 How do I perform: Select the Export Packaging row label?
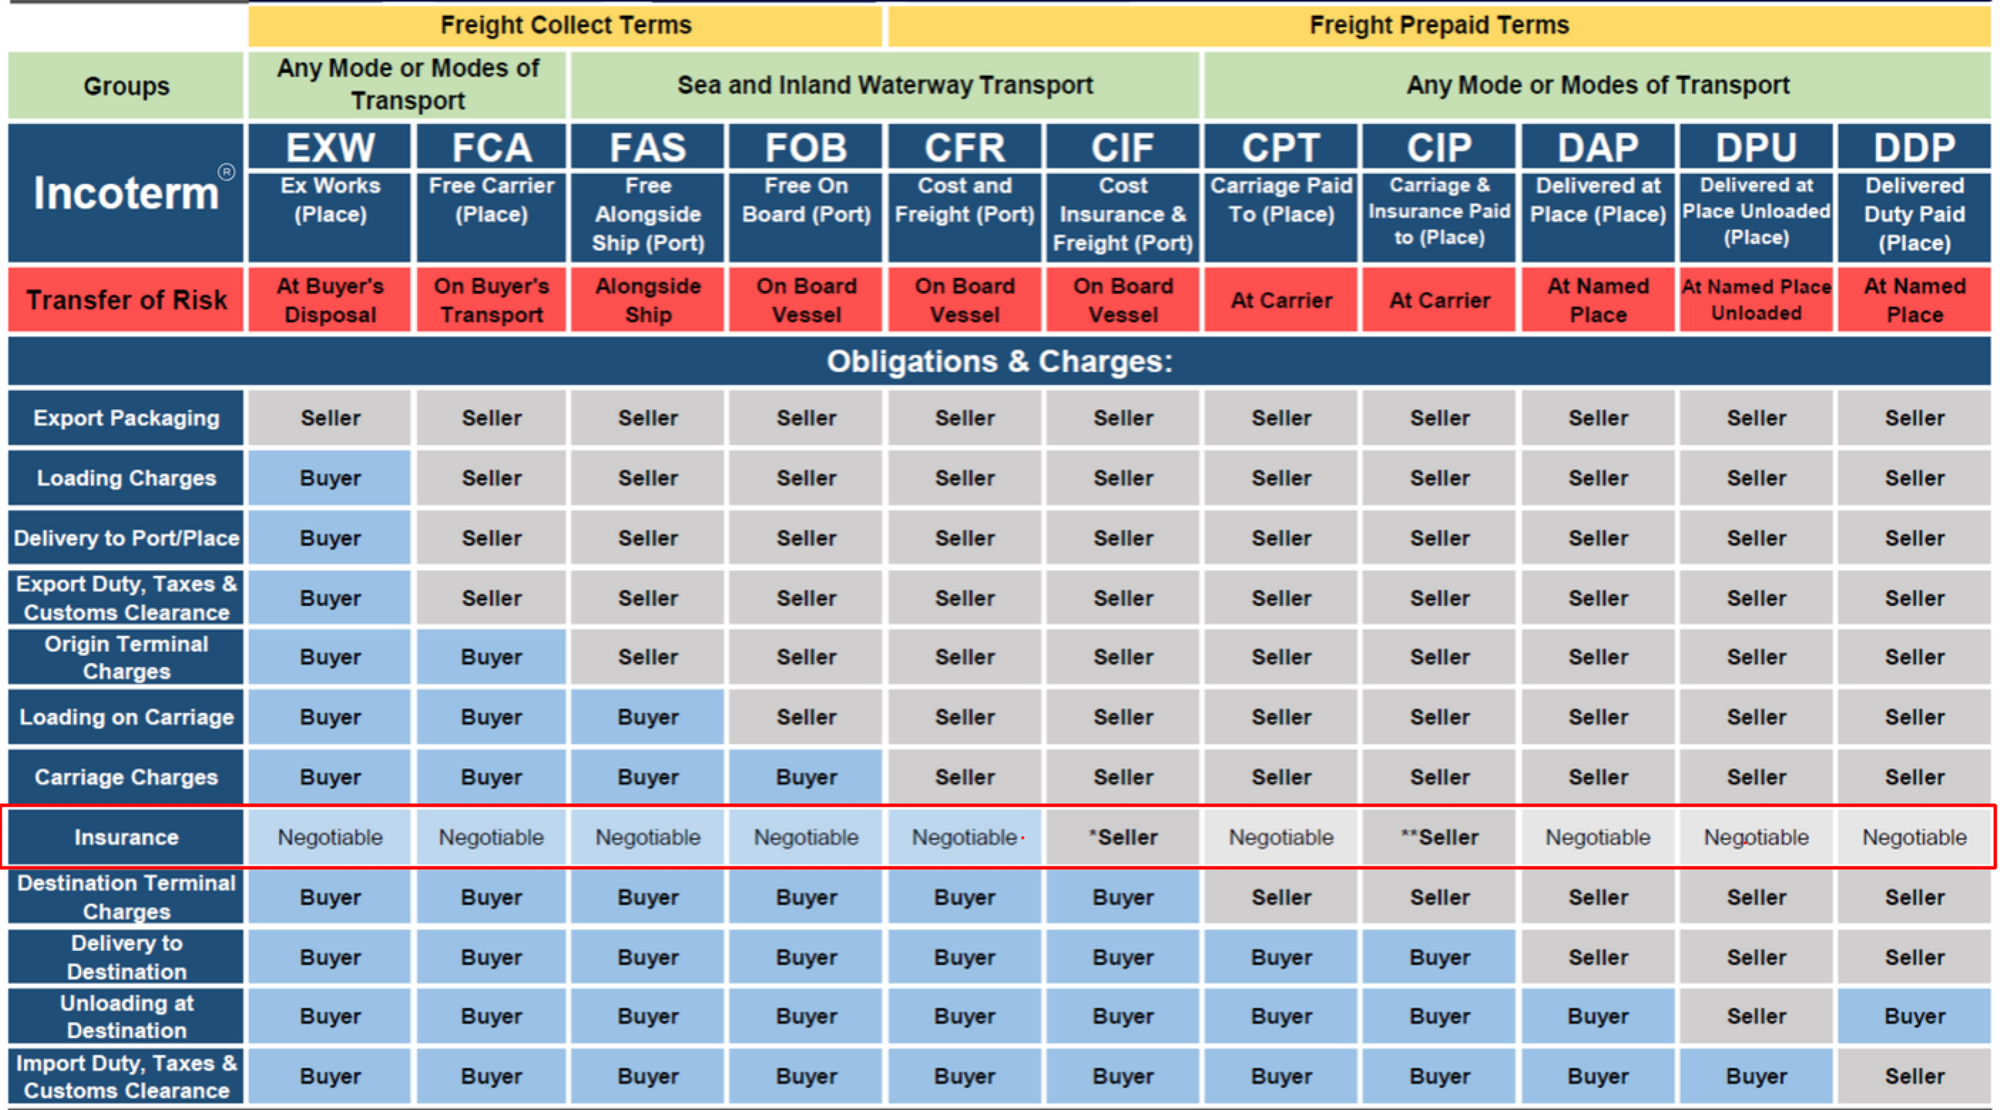pos(126,418)
